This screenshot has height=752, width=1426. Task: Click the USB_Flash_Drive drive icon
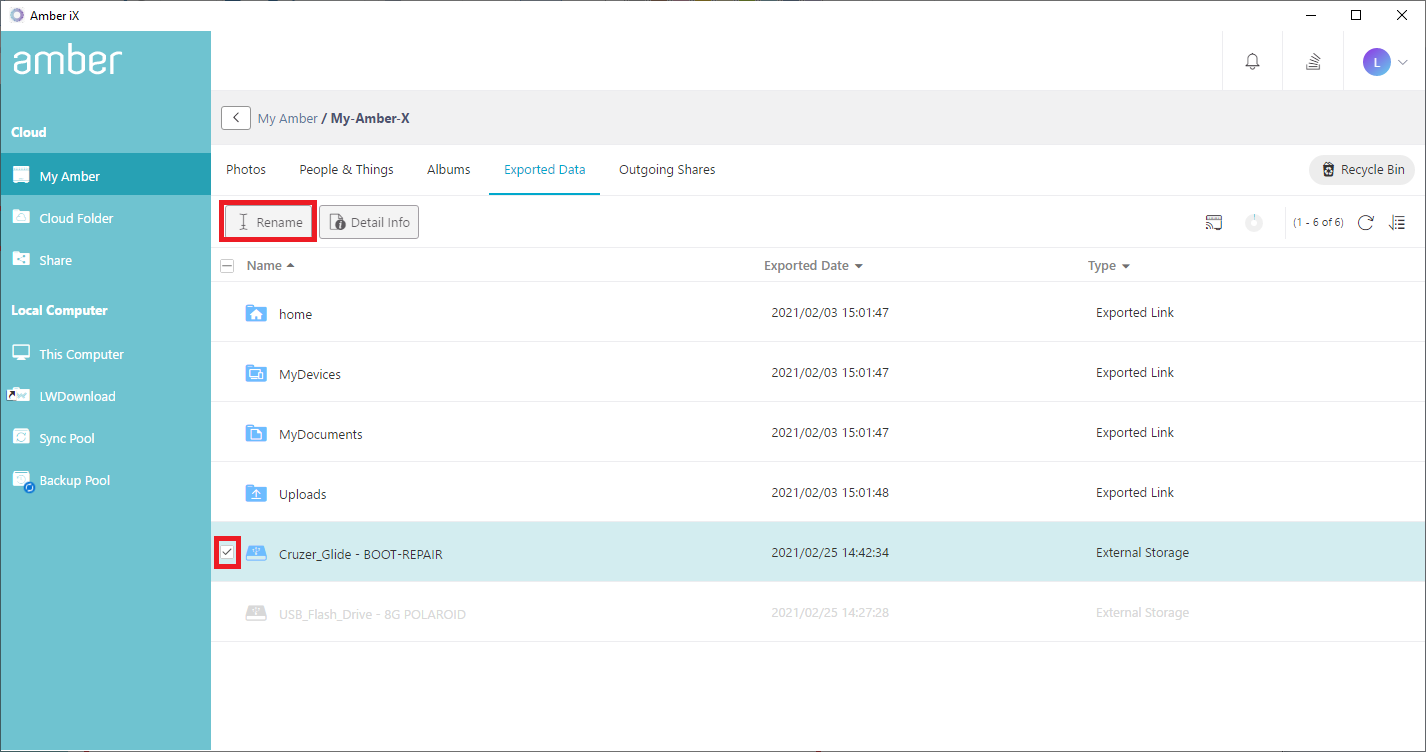click(256, 612)
